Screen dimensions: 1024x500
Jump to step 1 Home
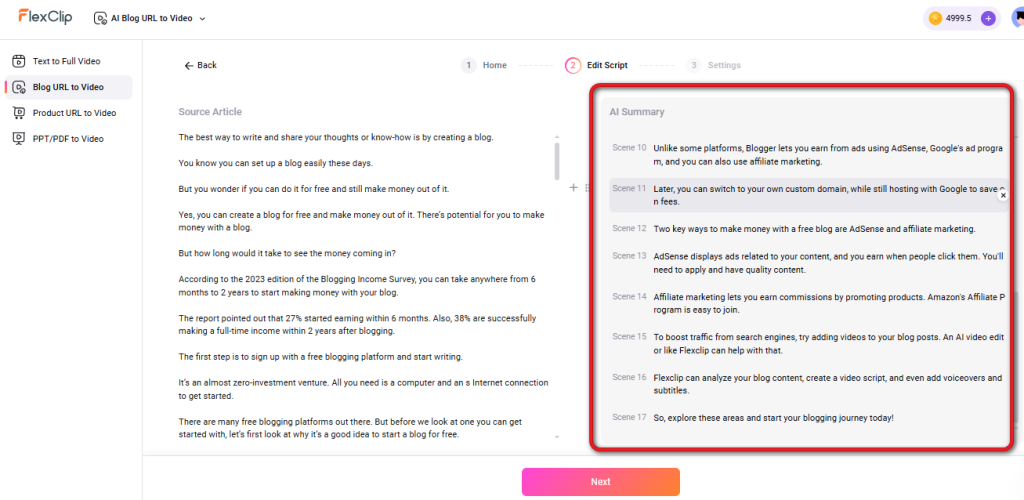tap(484, 65)
